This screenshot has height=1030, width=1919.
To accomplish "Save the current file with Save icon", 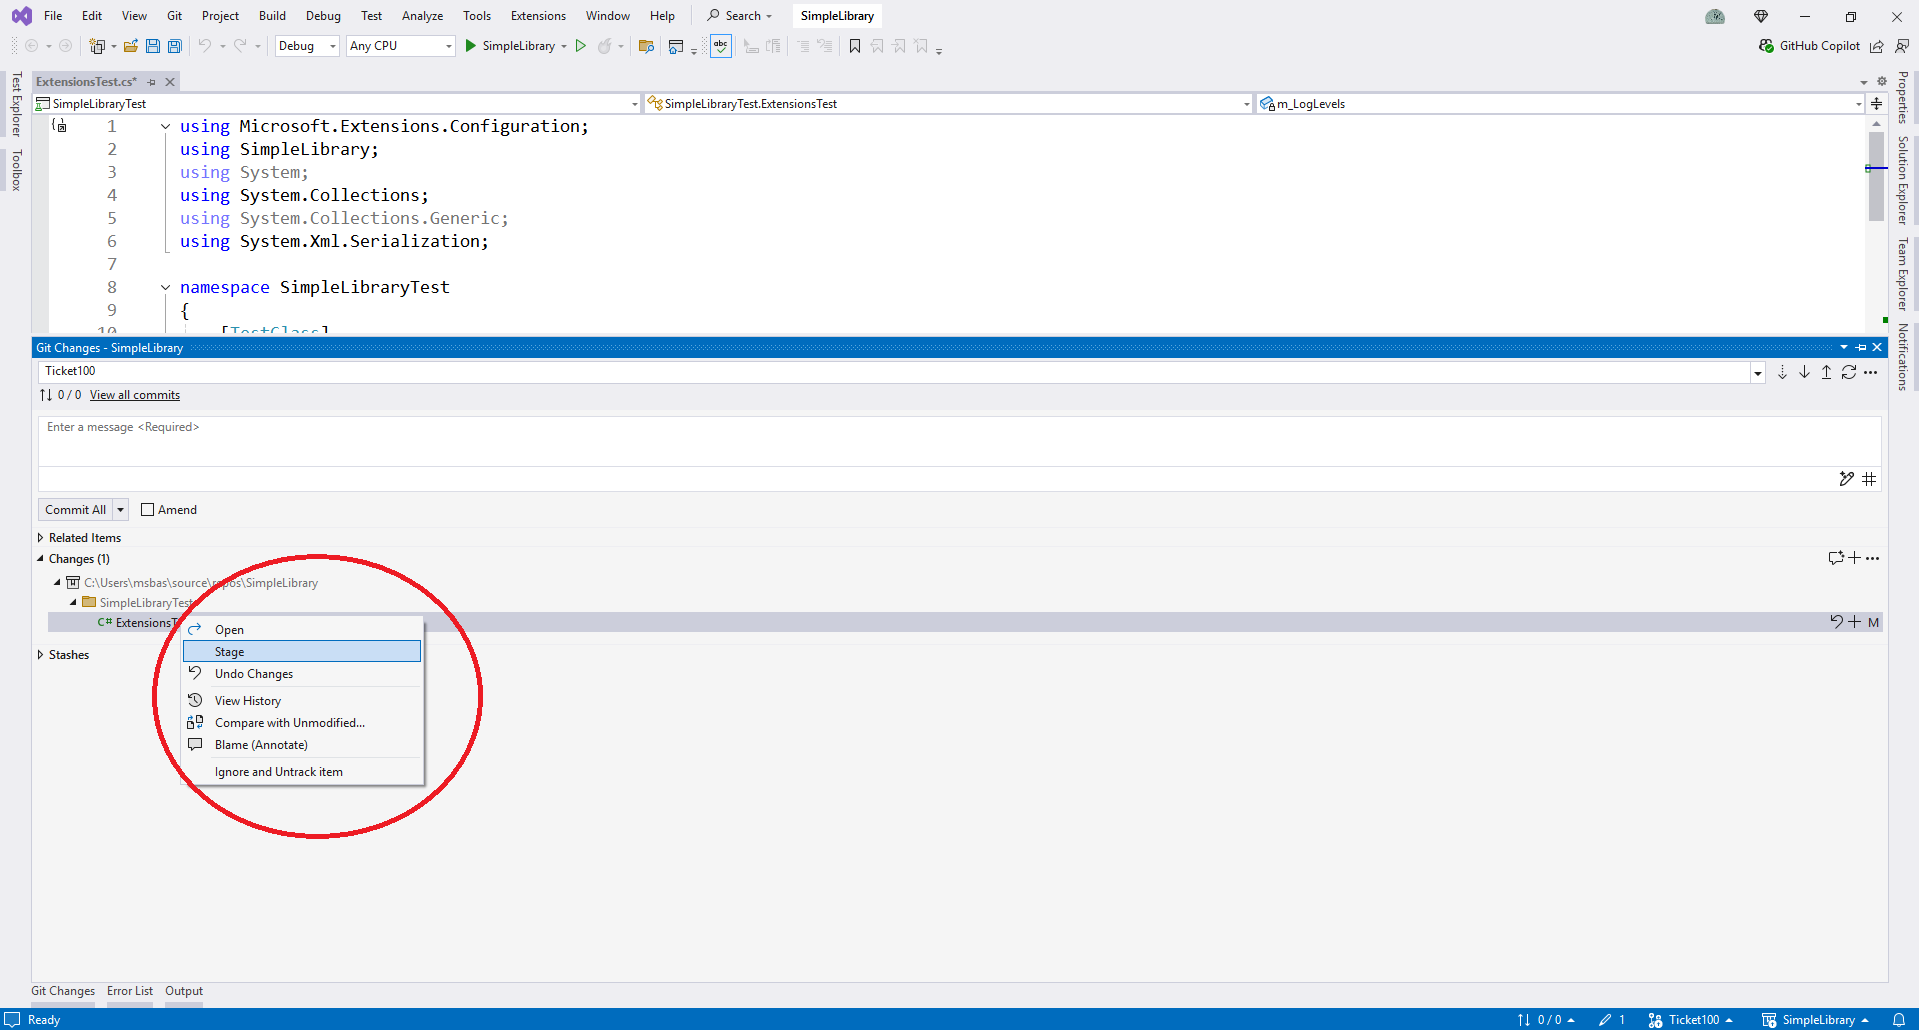I will coord(153,46).
